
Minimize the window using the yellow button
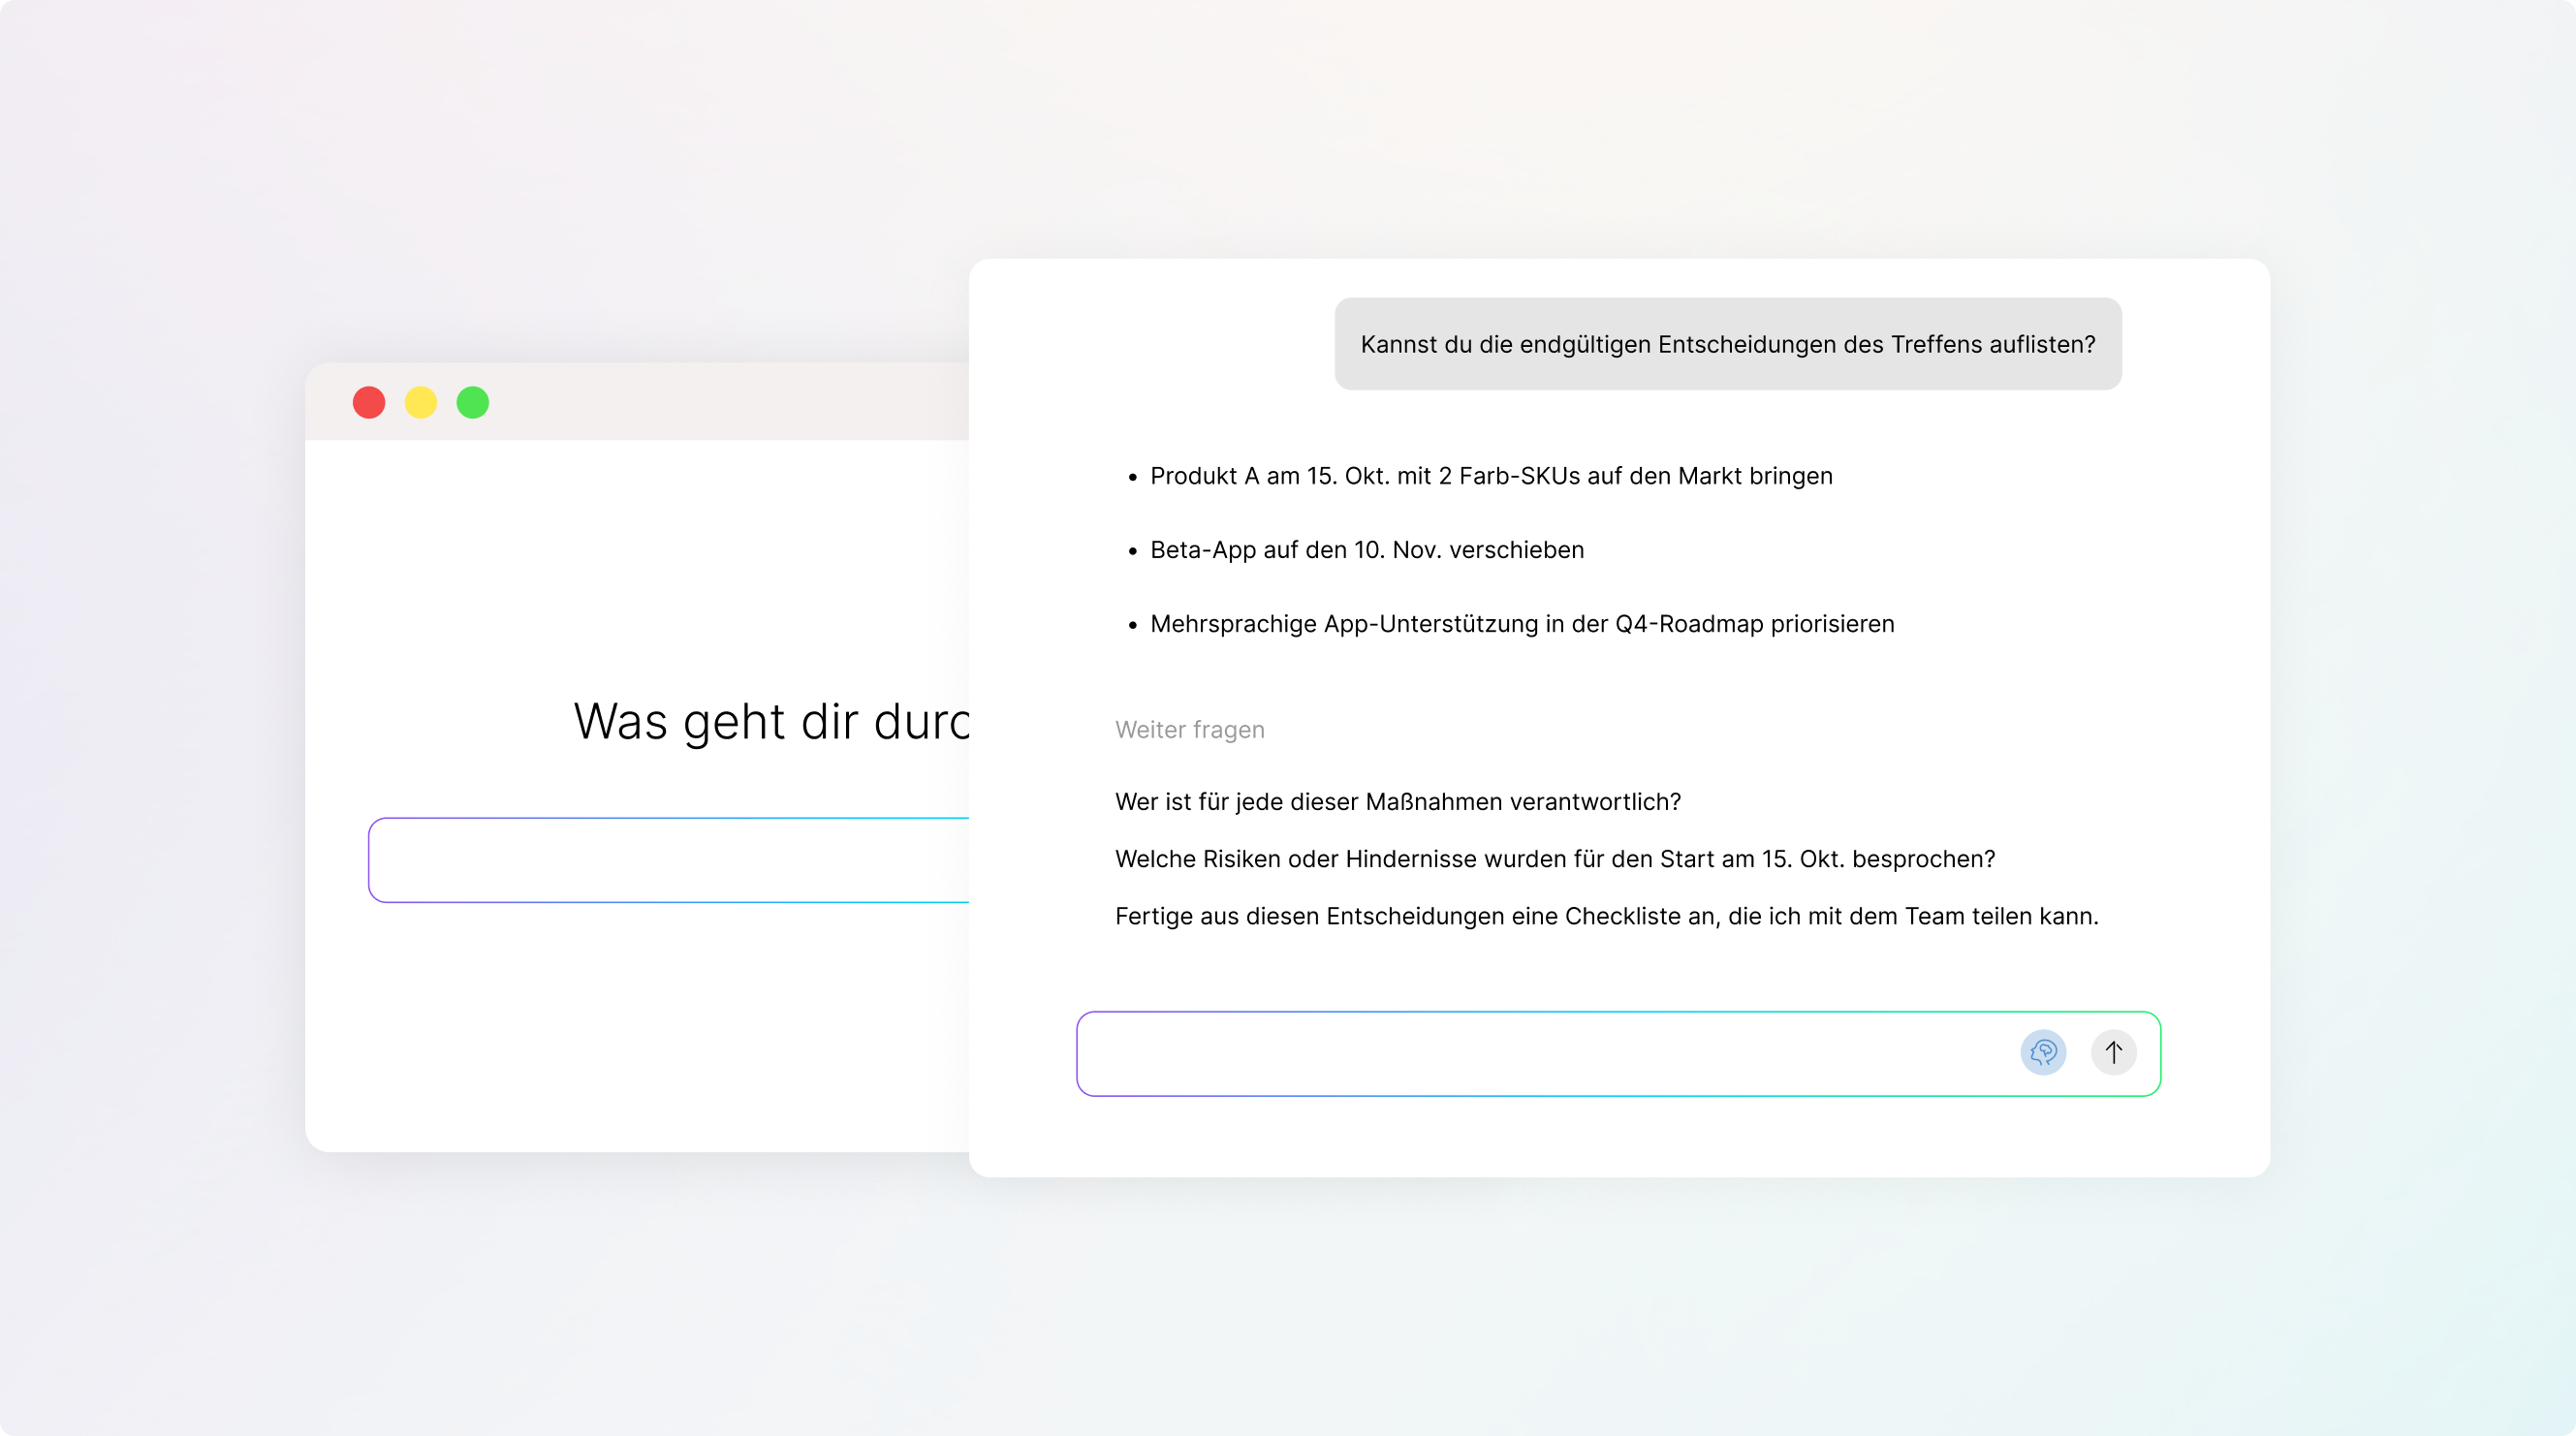coord(421,403)
